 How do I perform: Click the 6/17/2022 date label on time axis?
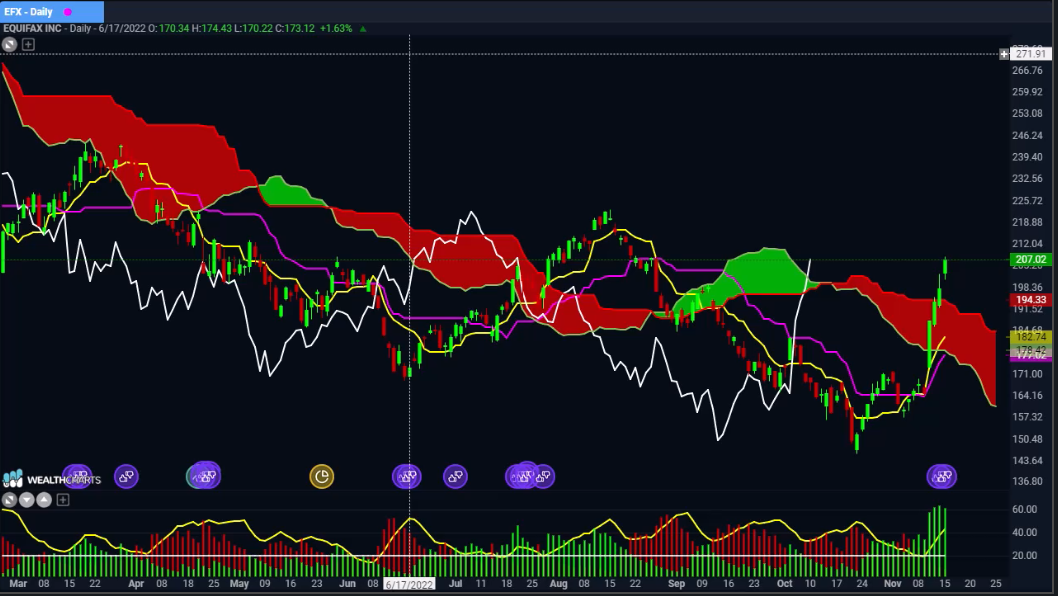coord(409,585)
